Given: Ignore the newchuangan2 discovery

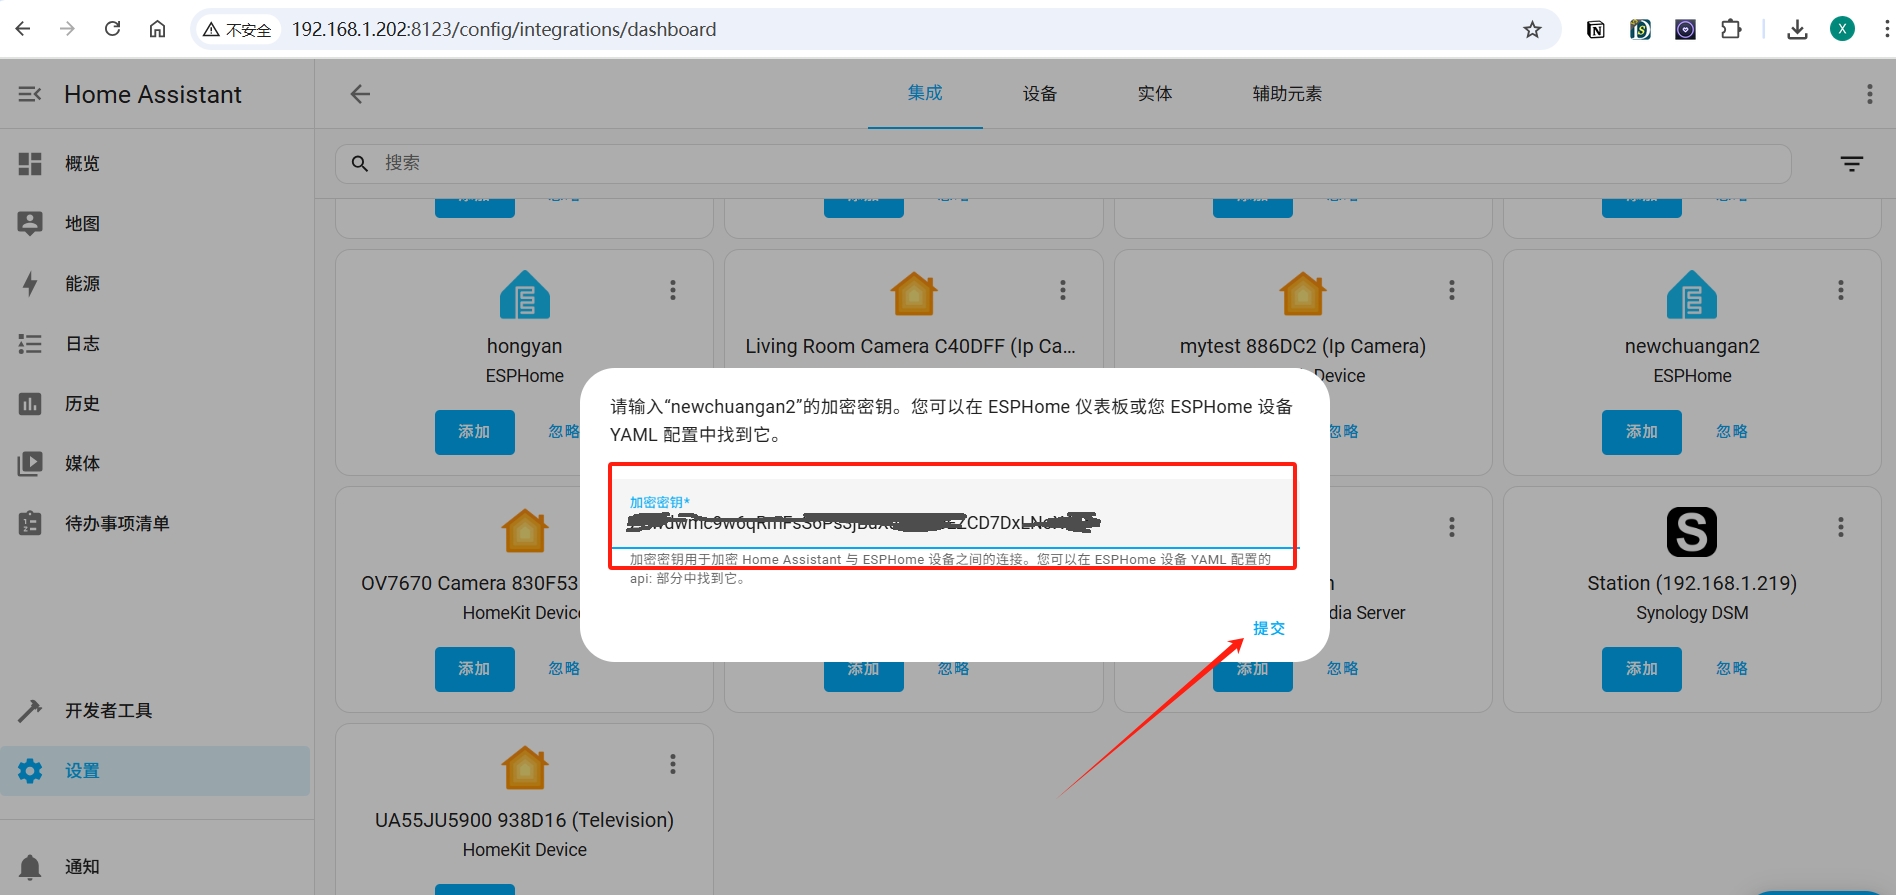Looking at the screenshot, I should (x=1732, y=432).
